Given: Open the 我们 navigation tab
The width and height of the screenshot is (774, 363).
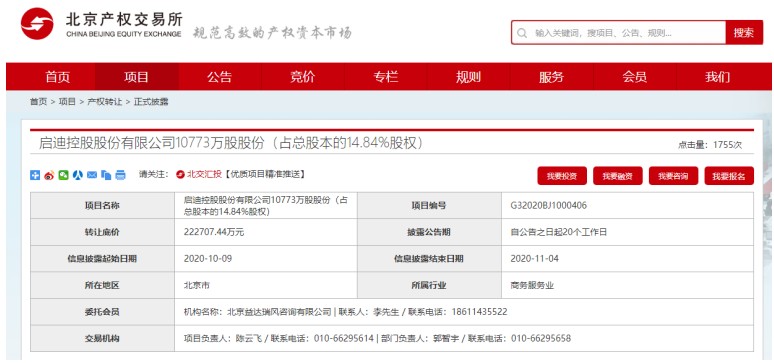Looking at the screenshot, I should click(717, 77).
